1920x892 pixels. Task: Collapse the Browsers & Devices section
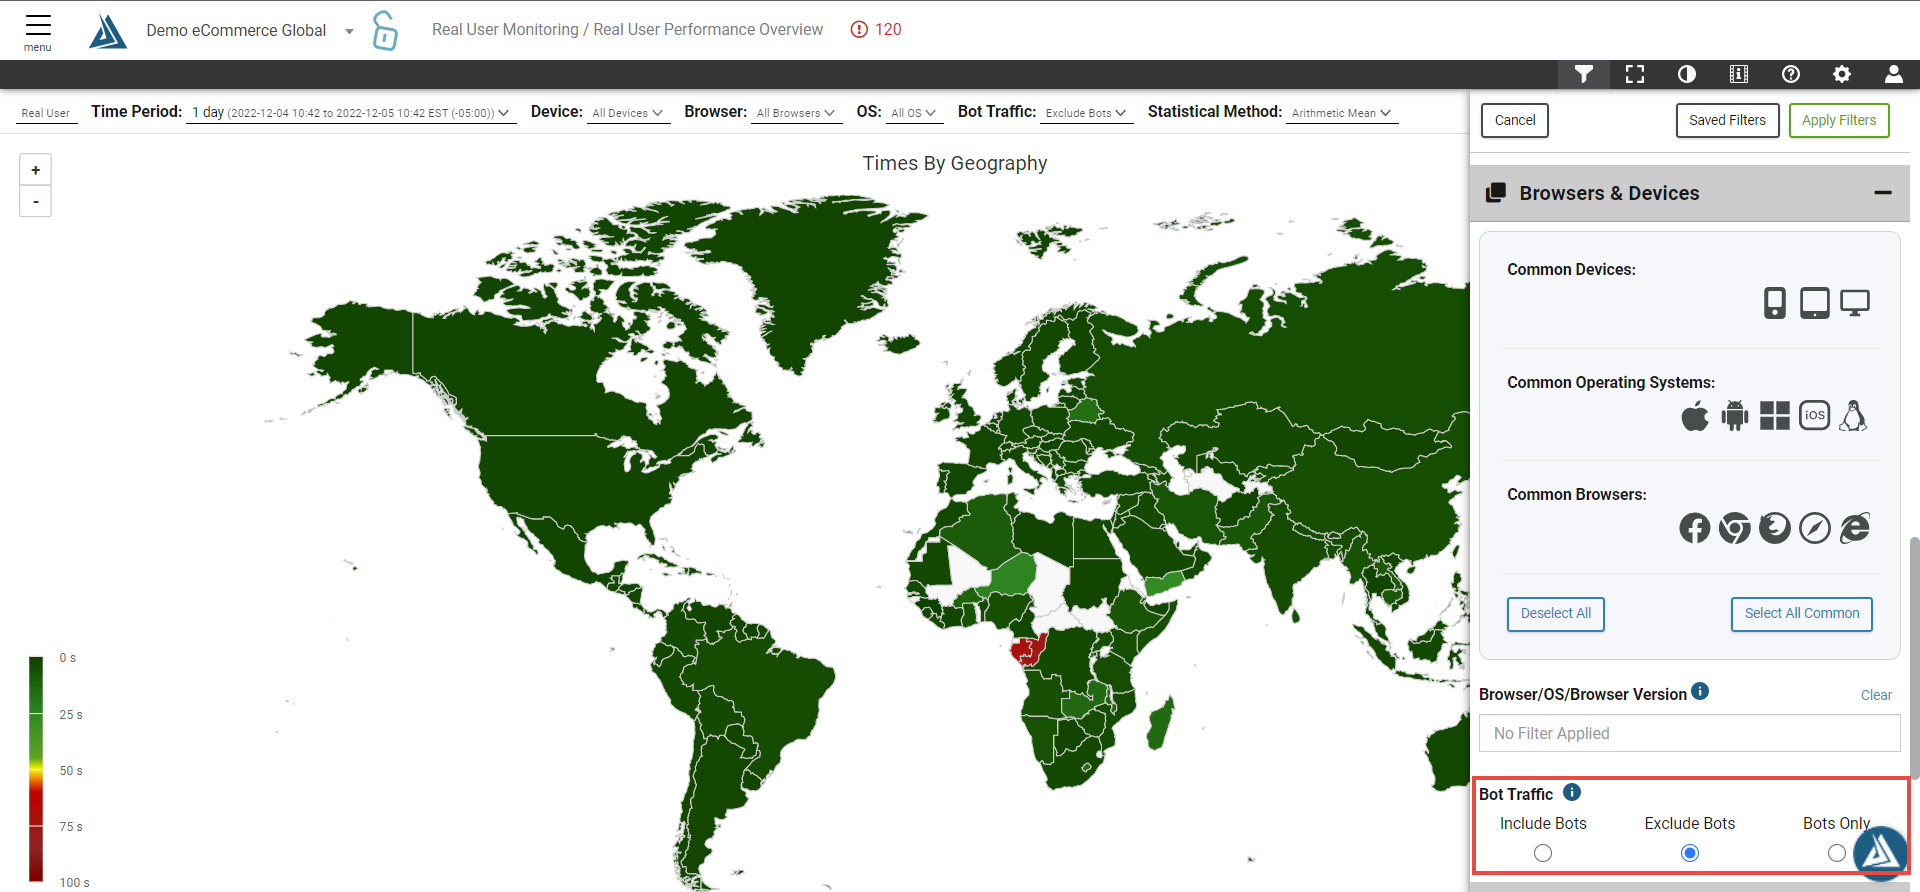1883,193
